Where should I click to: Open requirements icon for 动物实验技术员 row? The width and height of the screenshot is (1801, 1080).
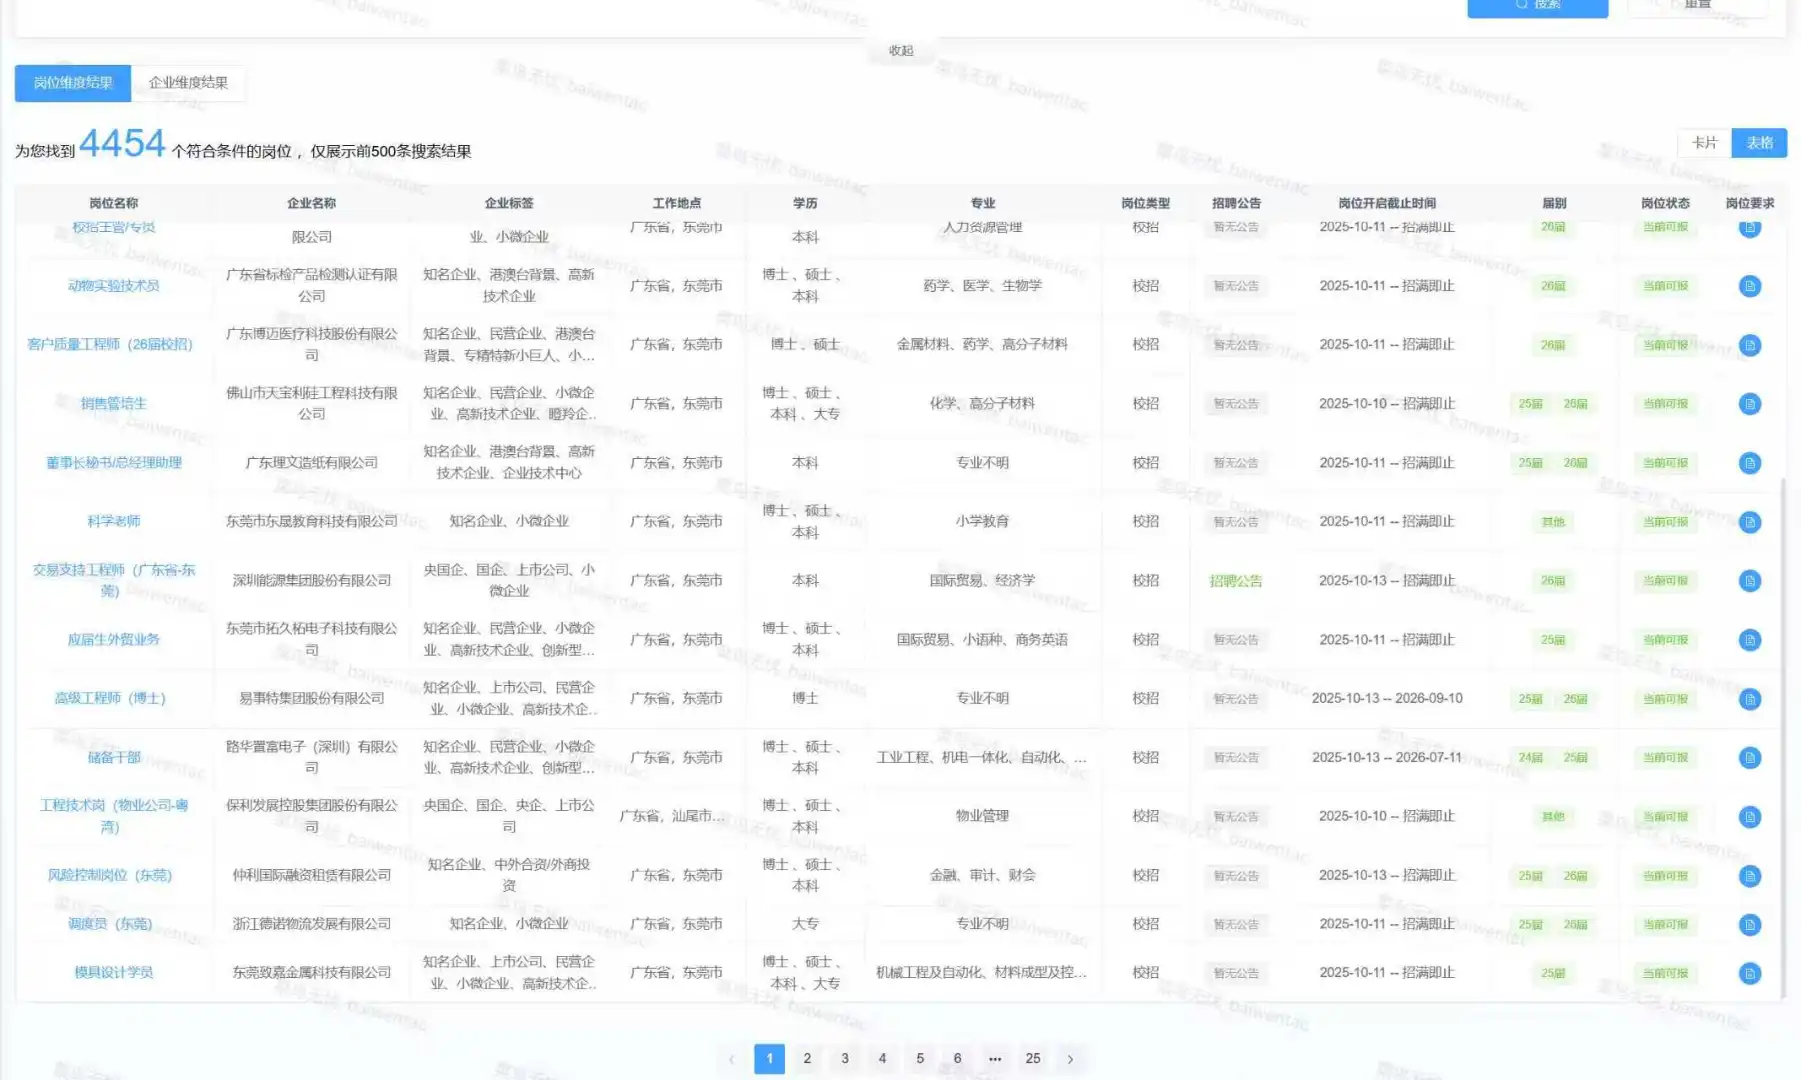point(1749,286)
